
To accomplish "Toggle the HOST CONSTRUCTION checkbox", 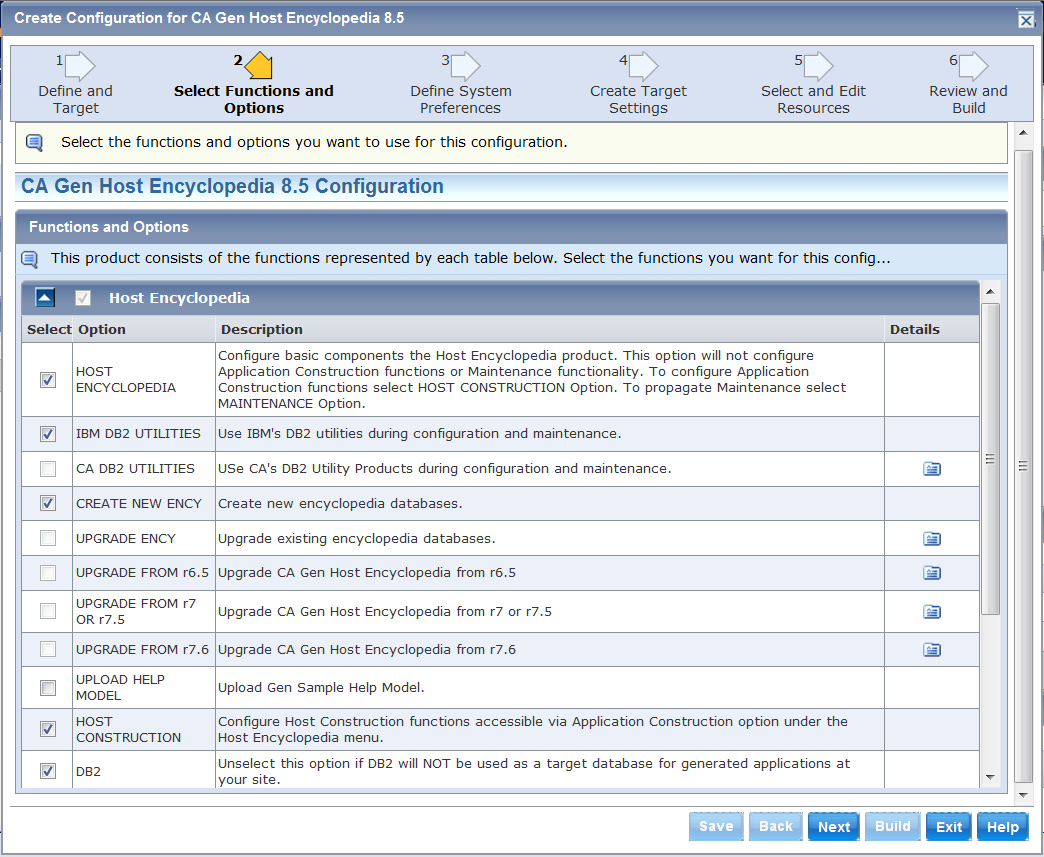I will coord(47,730).
